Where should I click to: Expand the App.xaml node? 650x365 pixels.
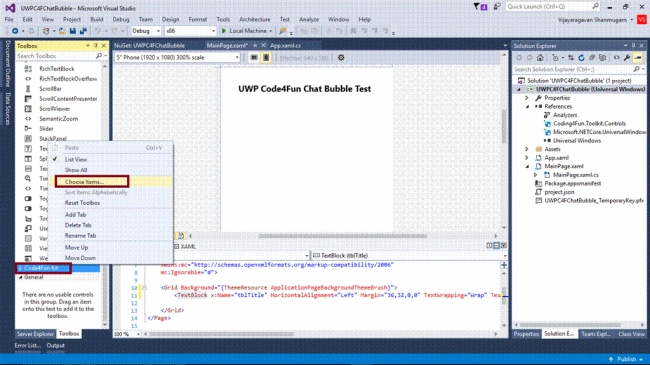tap(527, 158)
